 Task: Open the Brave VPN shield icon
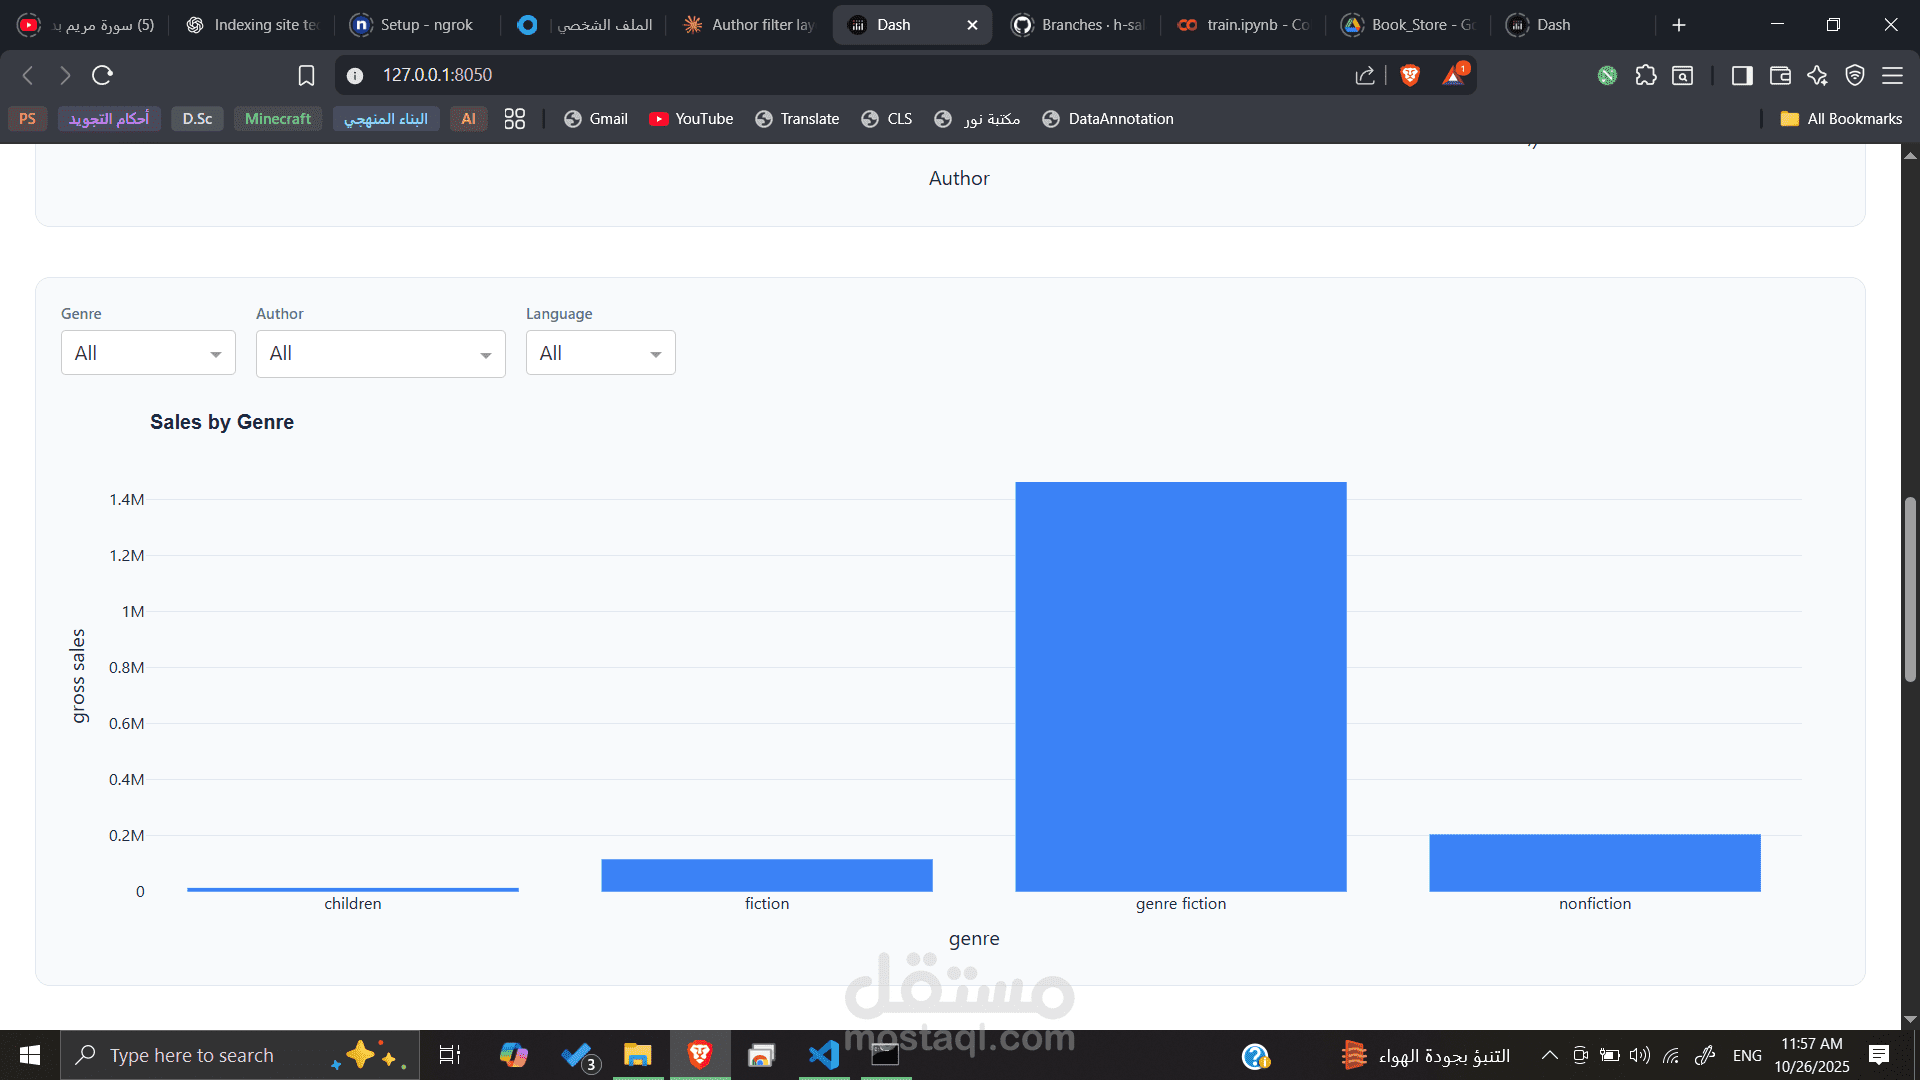(x=1855, y=75)
